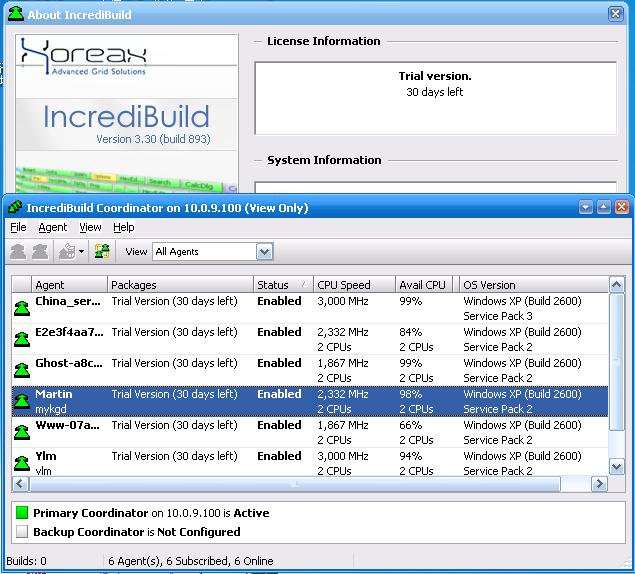Click the 6 Agent(s) status bar entry
Image resolution: width=635 pixels, height=574 pixels.
(x=191, y=561)
